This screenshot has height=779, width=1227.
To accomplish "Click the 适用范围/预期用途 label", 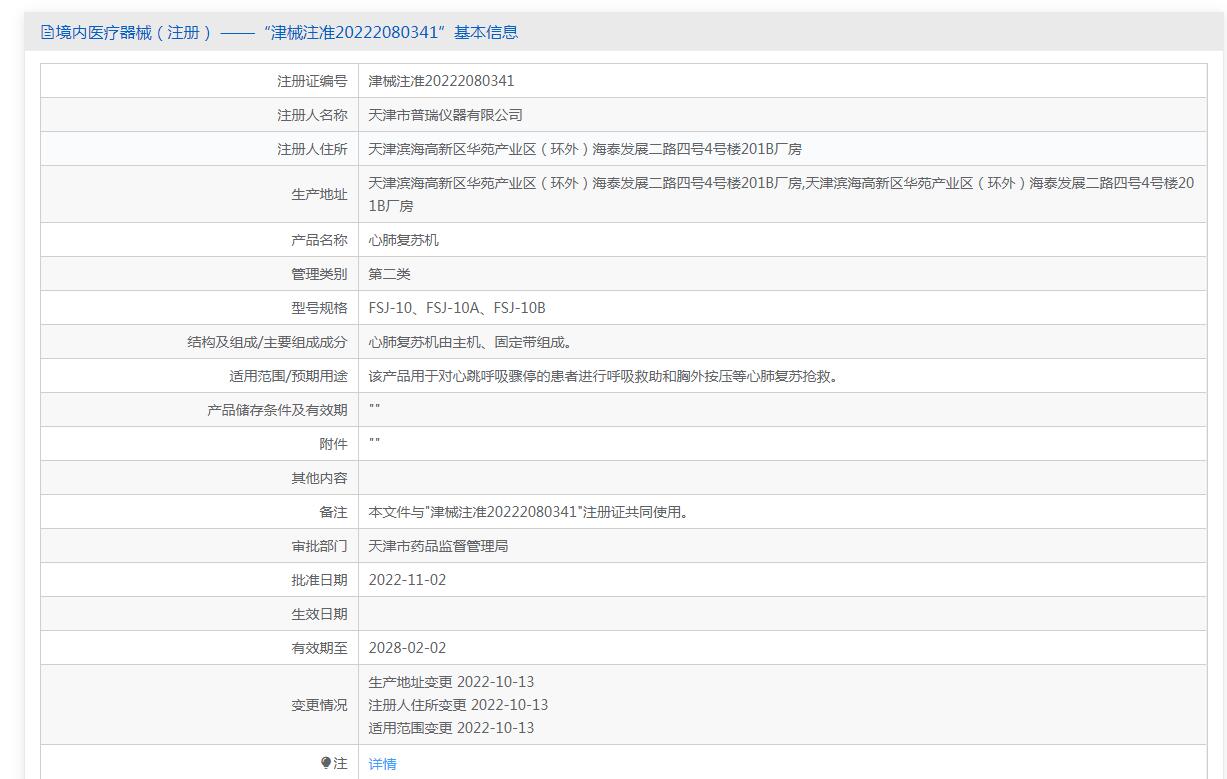I will pyautogui.click(x=288, y=376).
